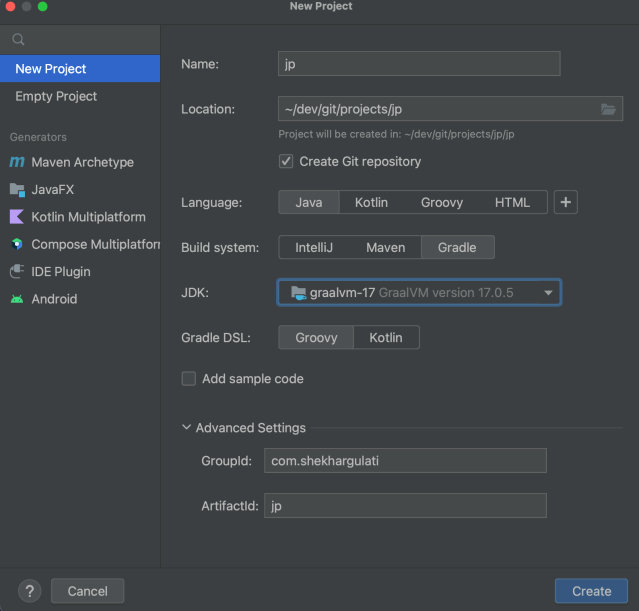
Task: Click the Maven Archetype generator icon
Action: (x=17, y=162)
